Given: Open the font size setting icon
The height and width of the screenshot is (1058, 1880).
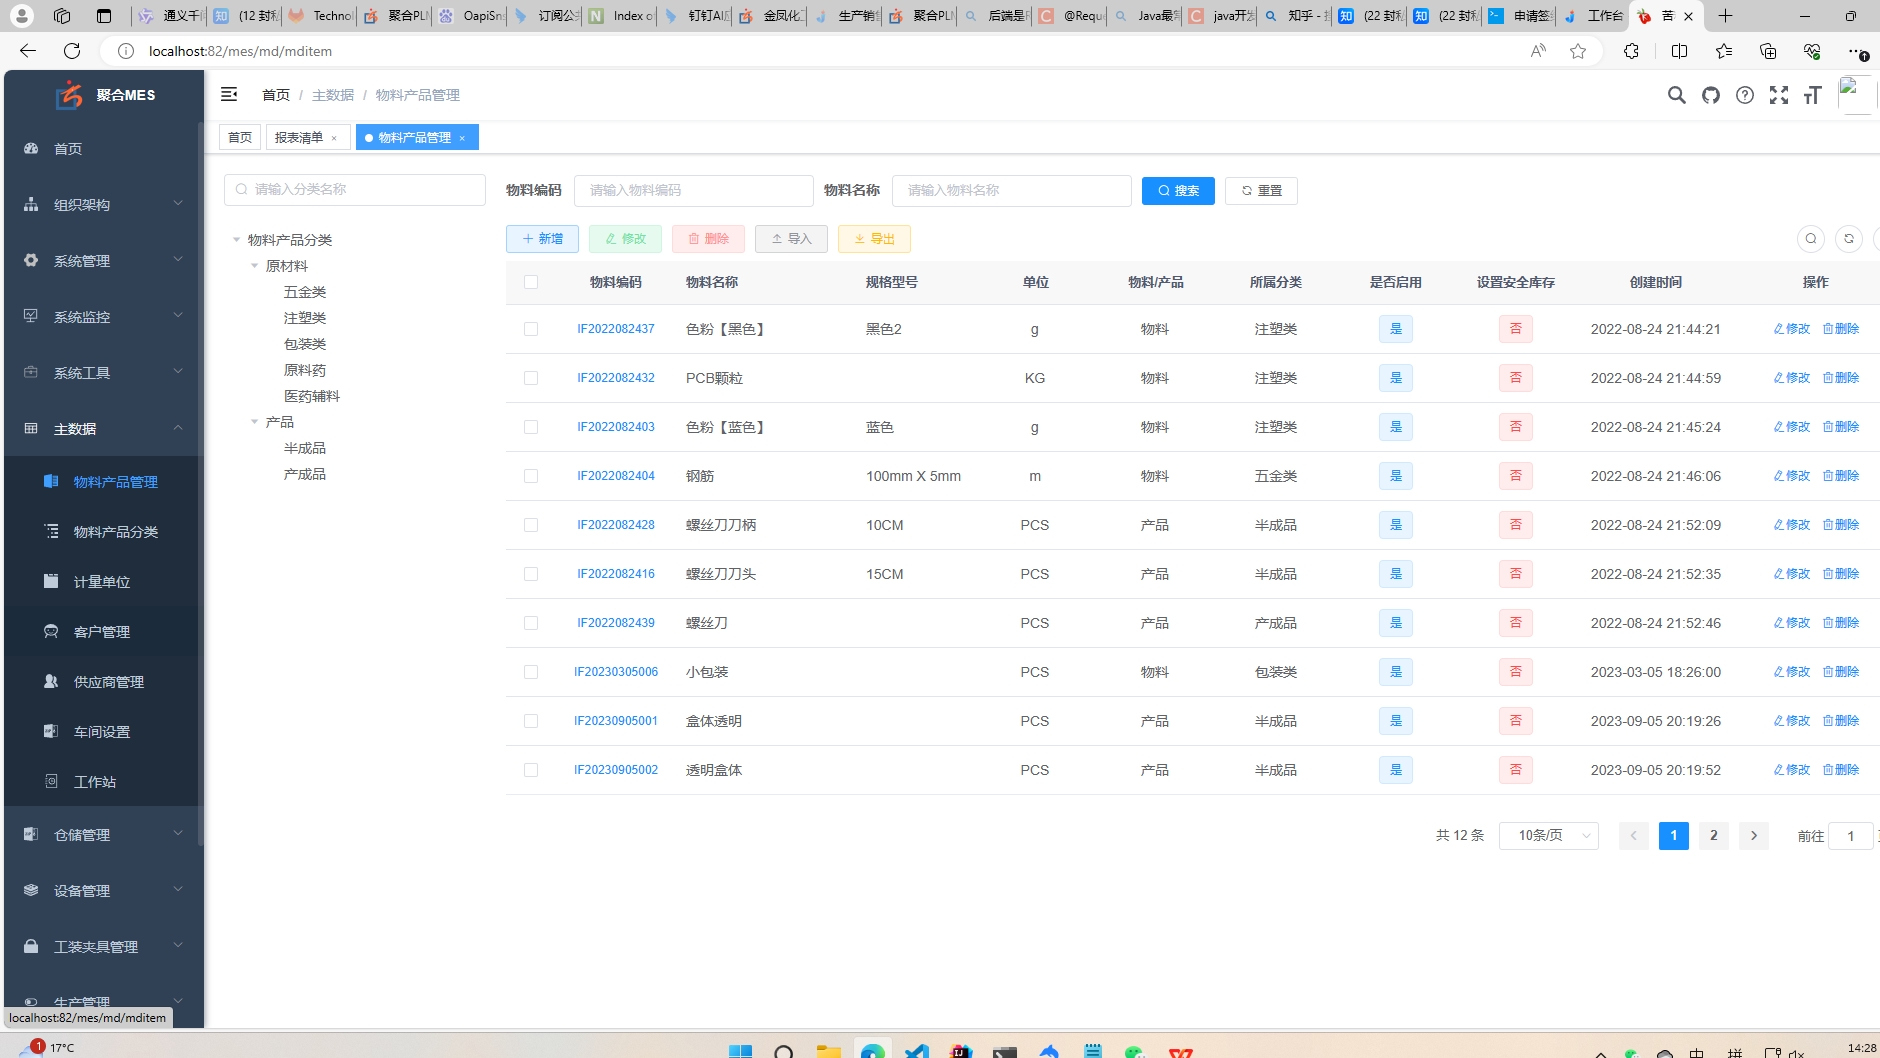Looking at the screenshot, I should (x=1812, y=95).
